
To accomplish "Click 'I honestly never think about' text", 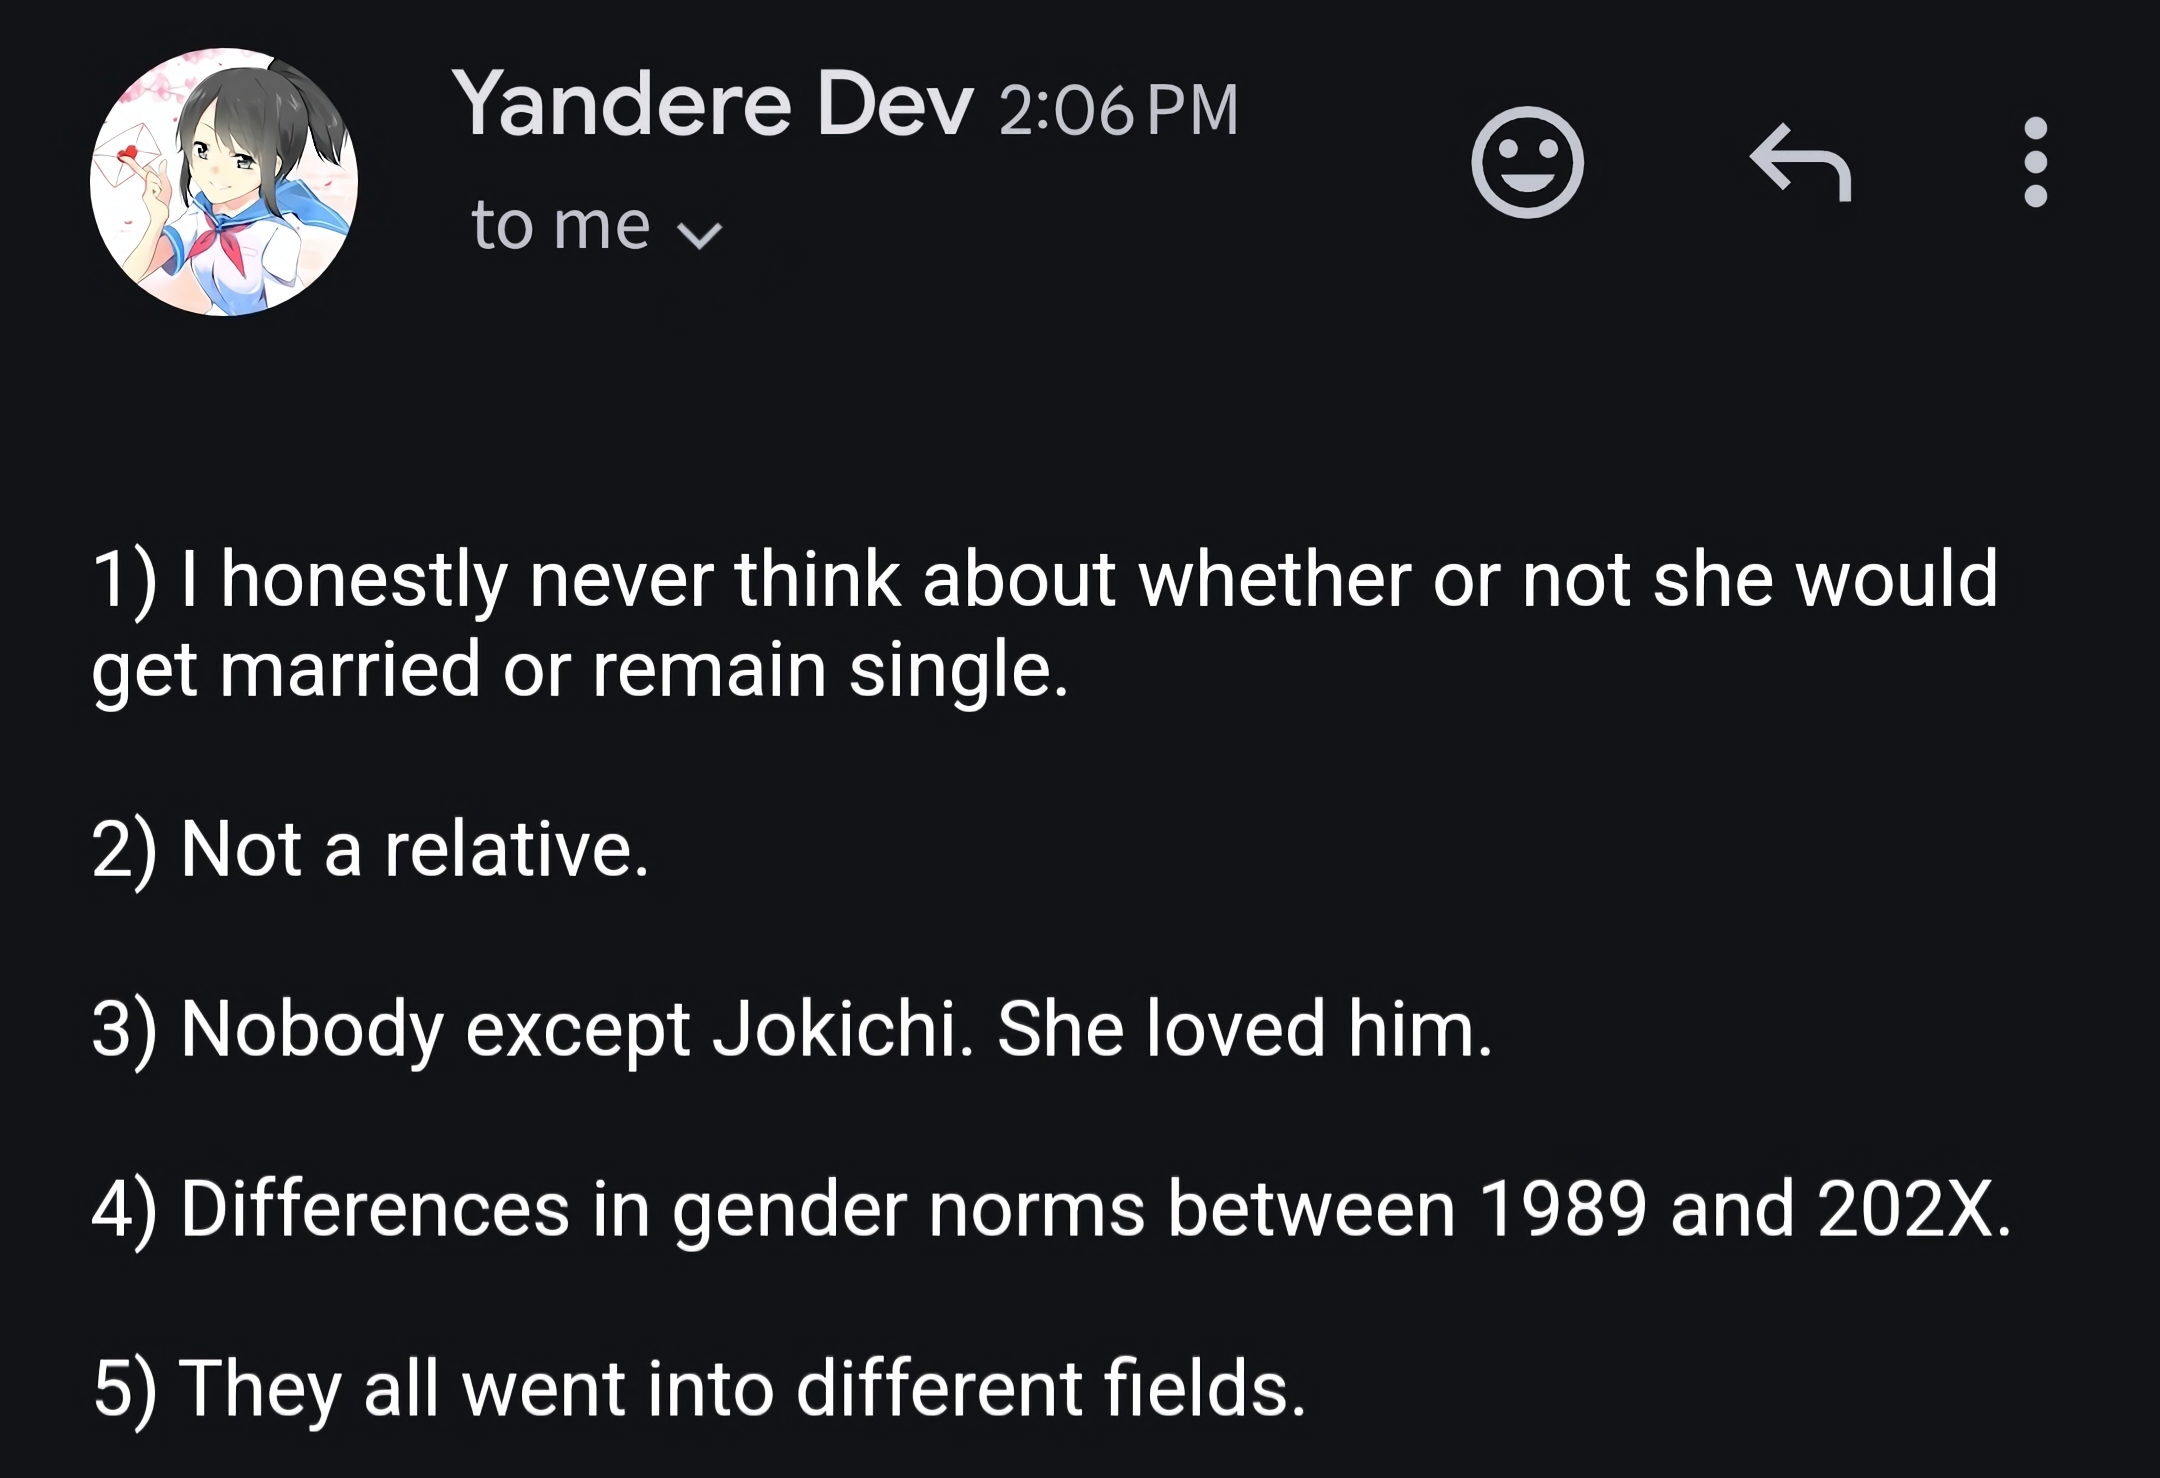I will (540, 580).
